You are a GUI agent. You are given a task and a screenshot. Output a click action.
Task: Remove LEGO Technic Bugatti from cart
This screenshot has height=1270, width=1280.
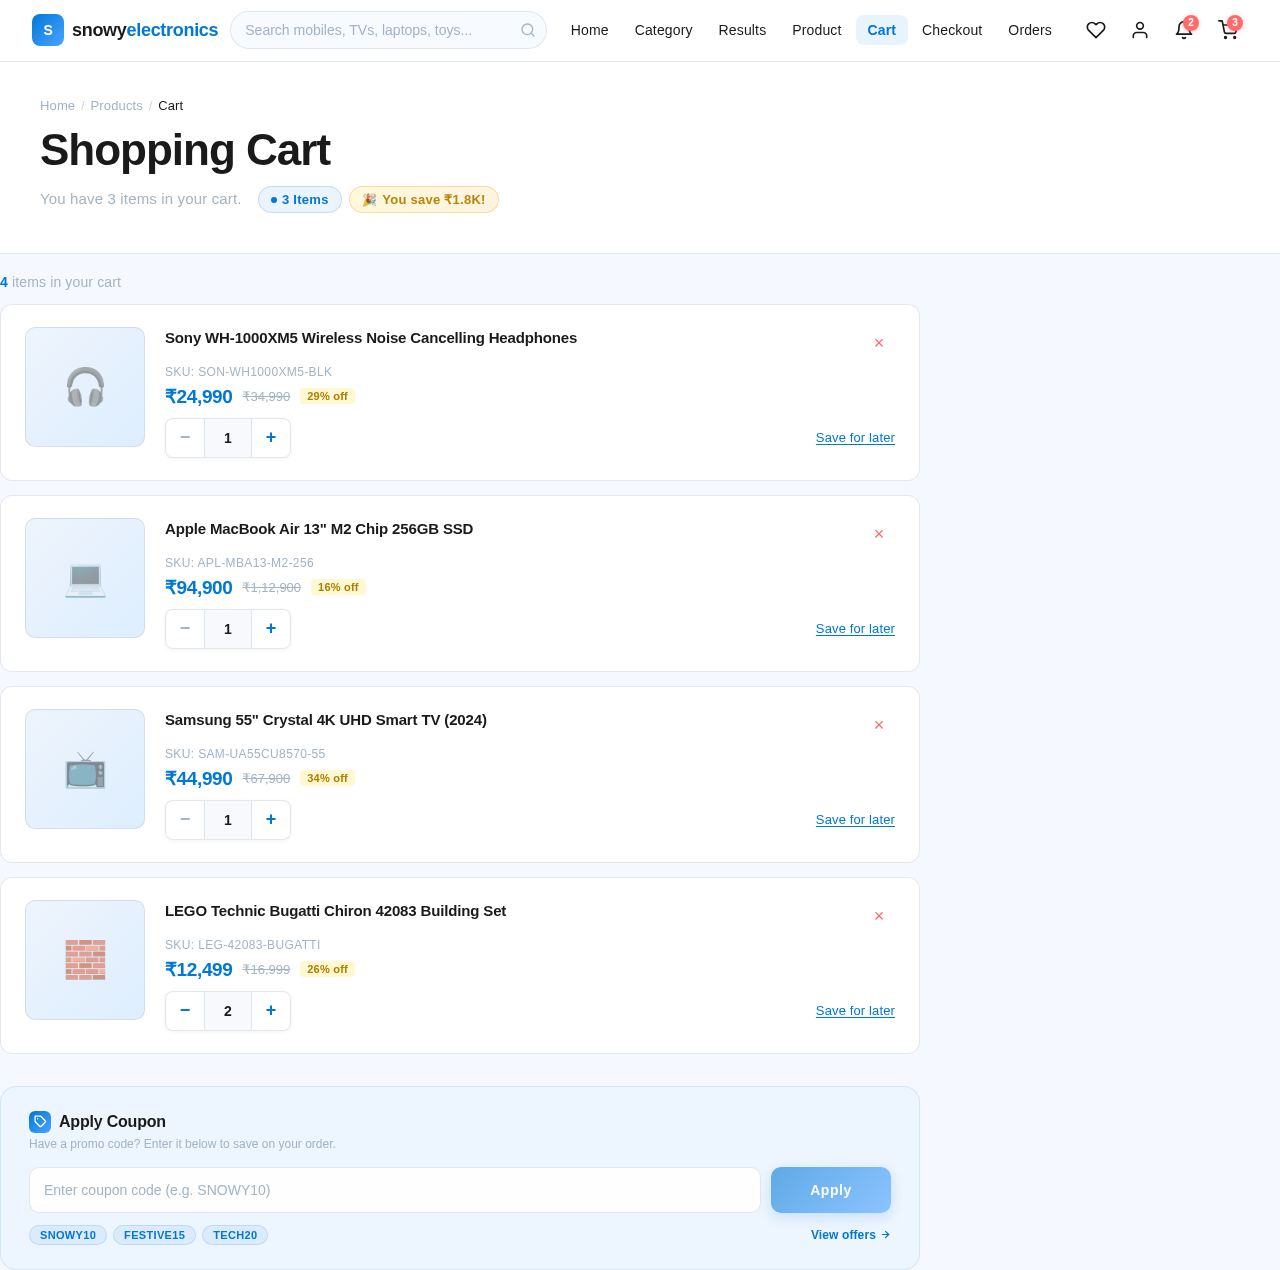(879, 916)
